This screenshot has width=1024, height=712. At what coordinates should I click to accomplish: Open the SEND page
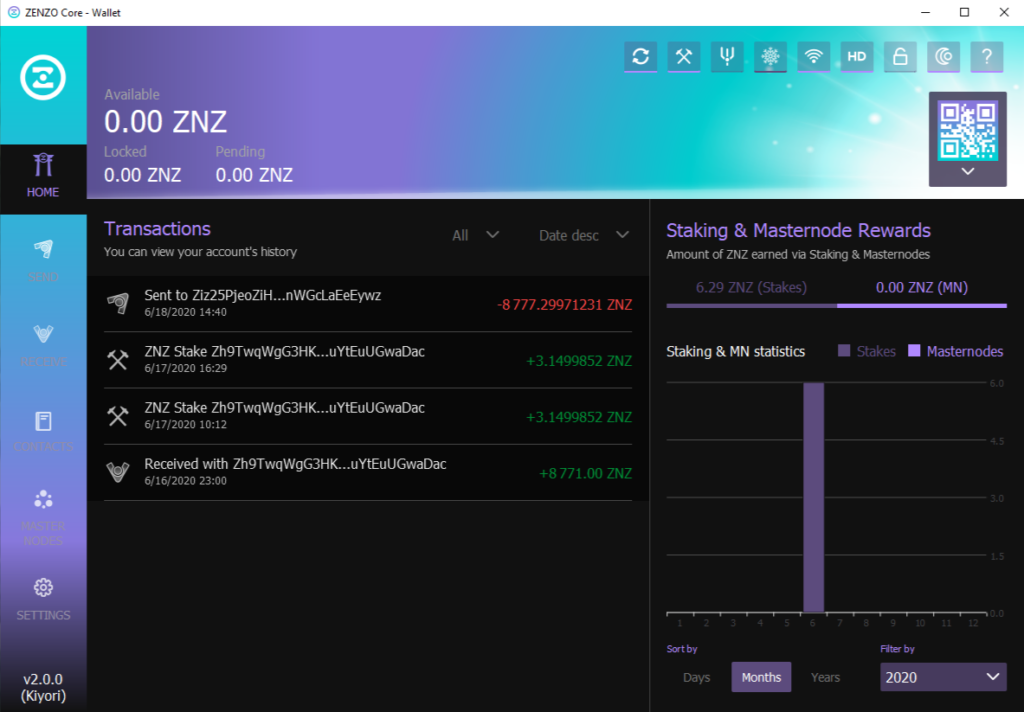click(x=43, y=261)
